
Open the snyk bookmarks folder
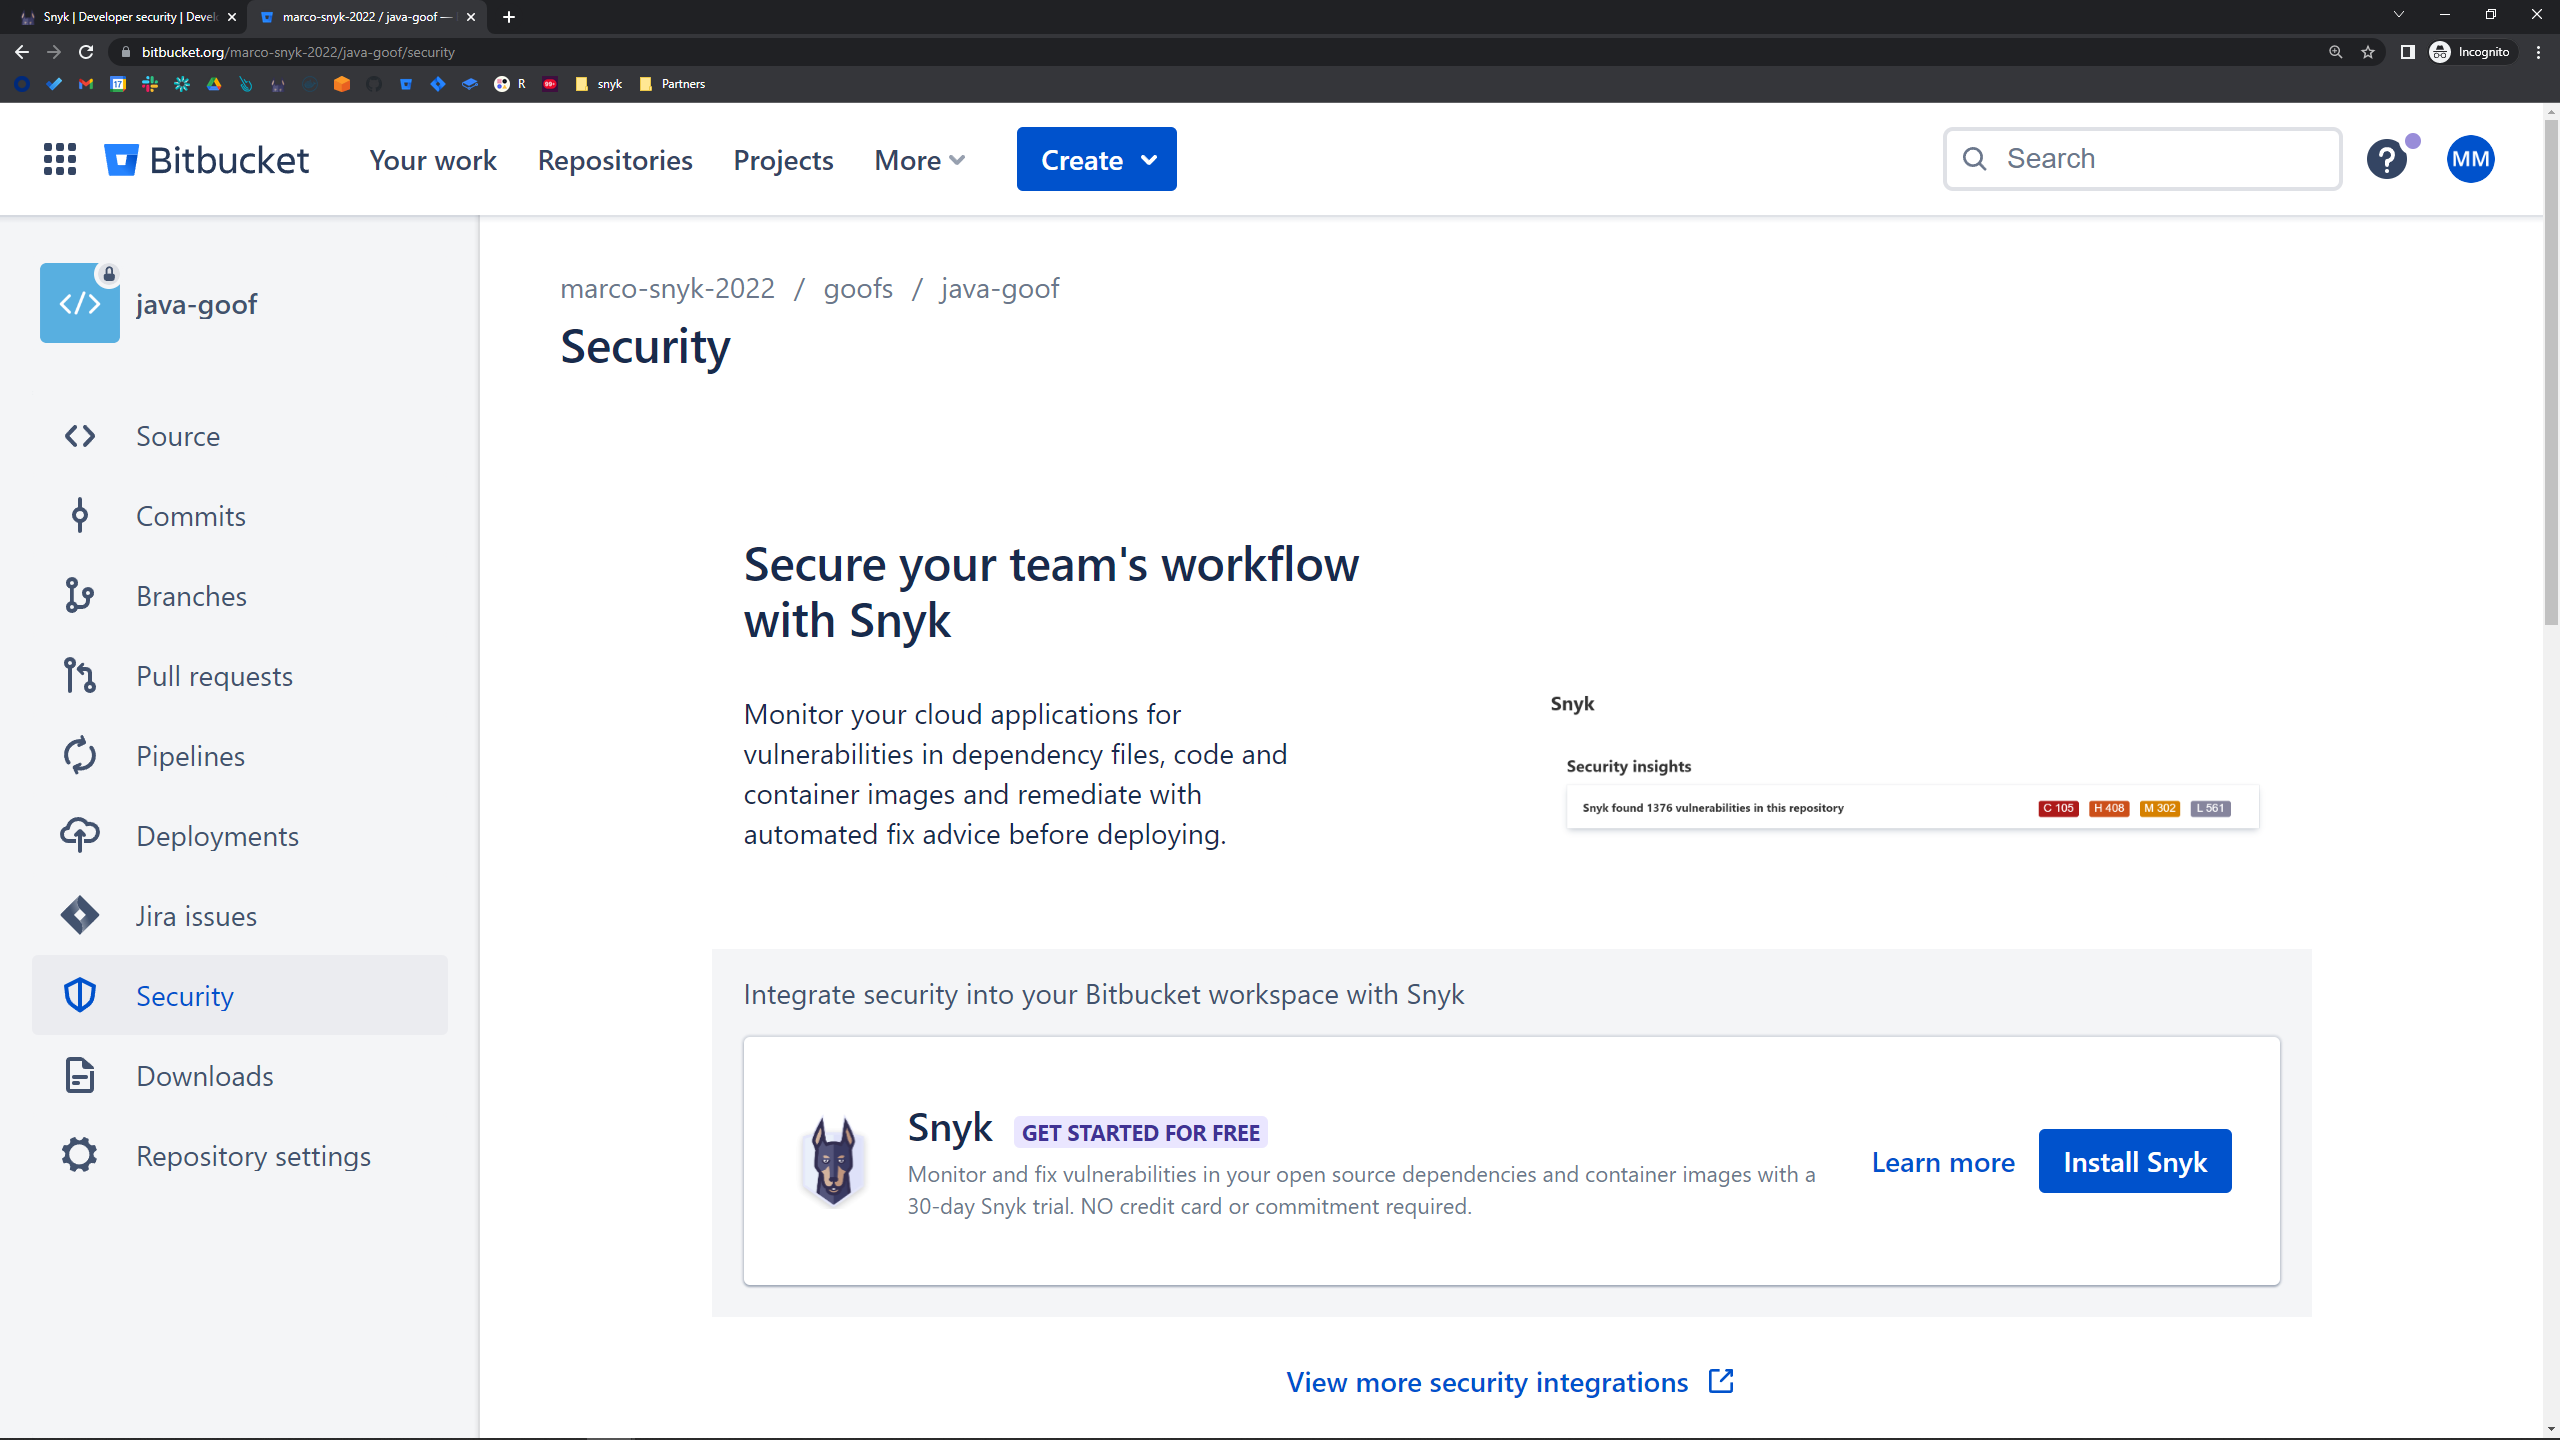pyautogui.click(x=599, y=84)
